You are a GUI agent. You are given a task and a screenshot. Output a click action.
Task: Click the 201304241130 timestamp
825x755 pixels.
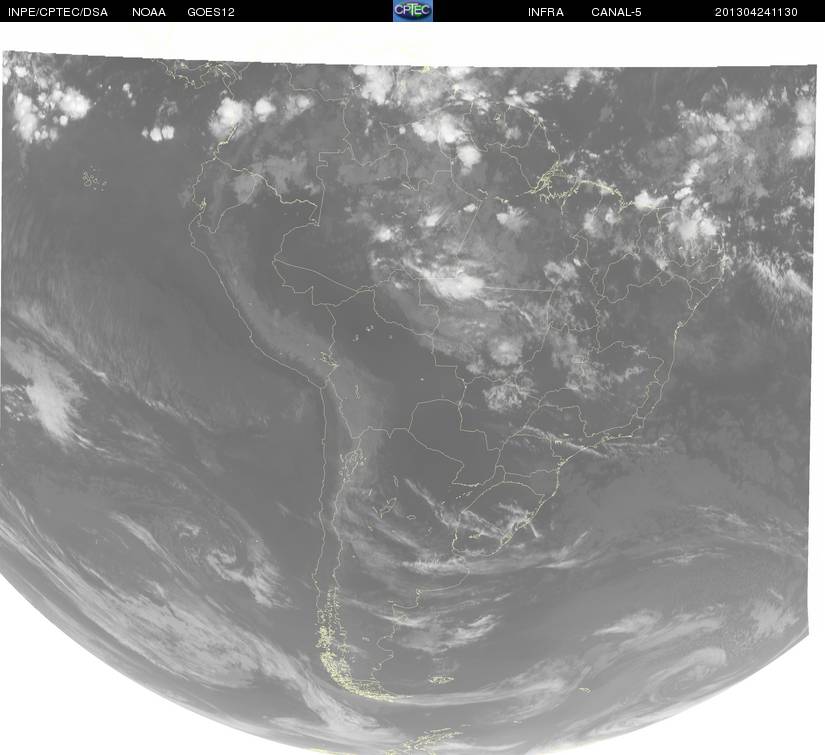point(756,12)
